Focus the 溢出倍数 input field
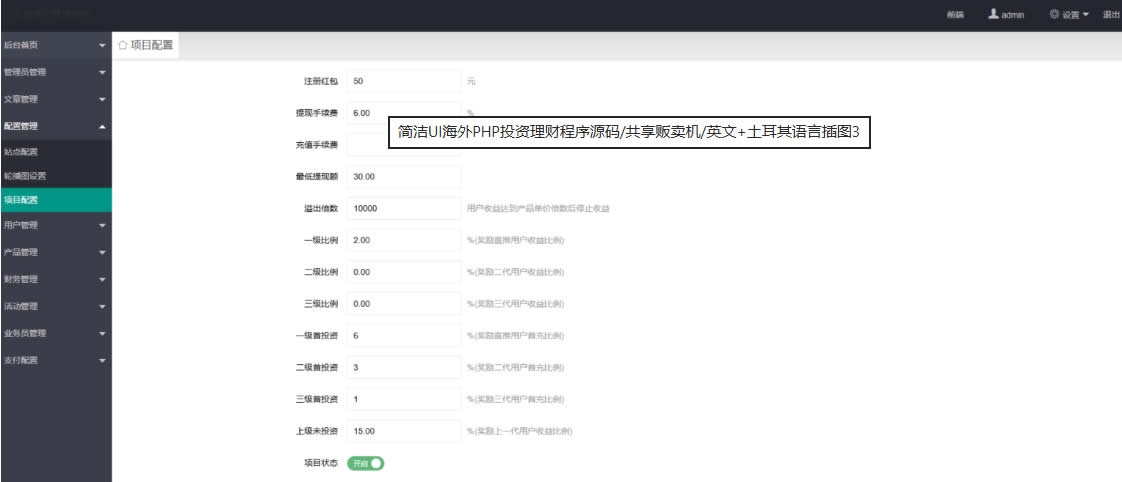The width and height of the screenshot is (1122, 482). 404,208
